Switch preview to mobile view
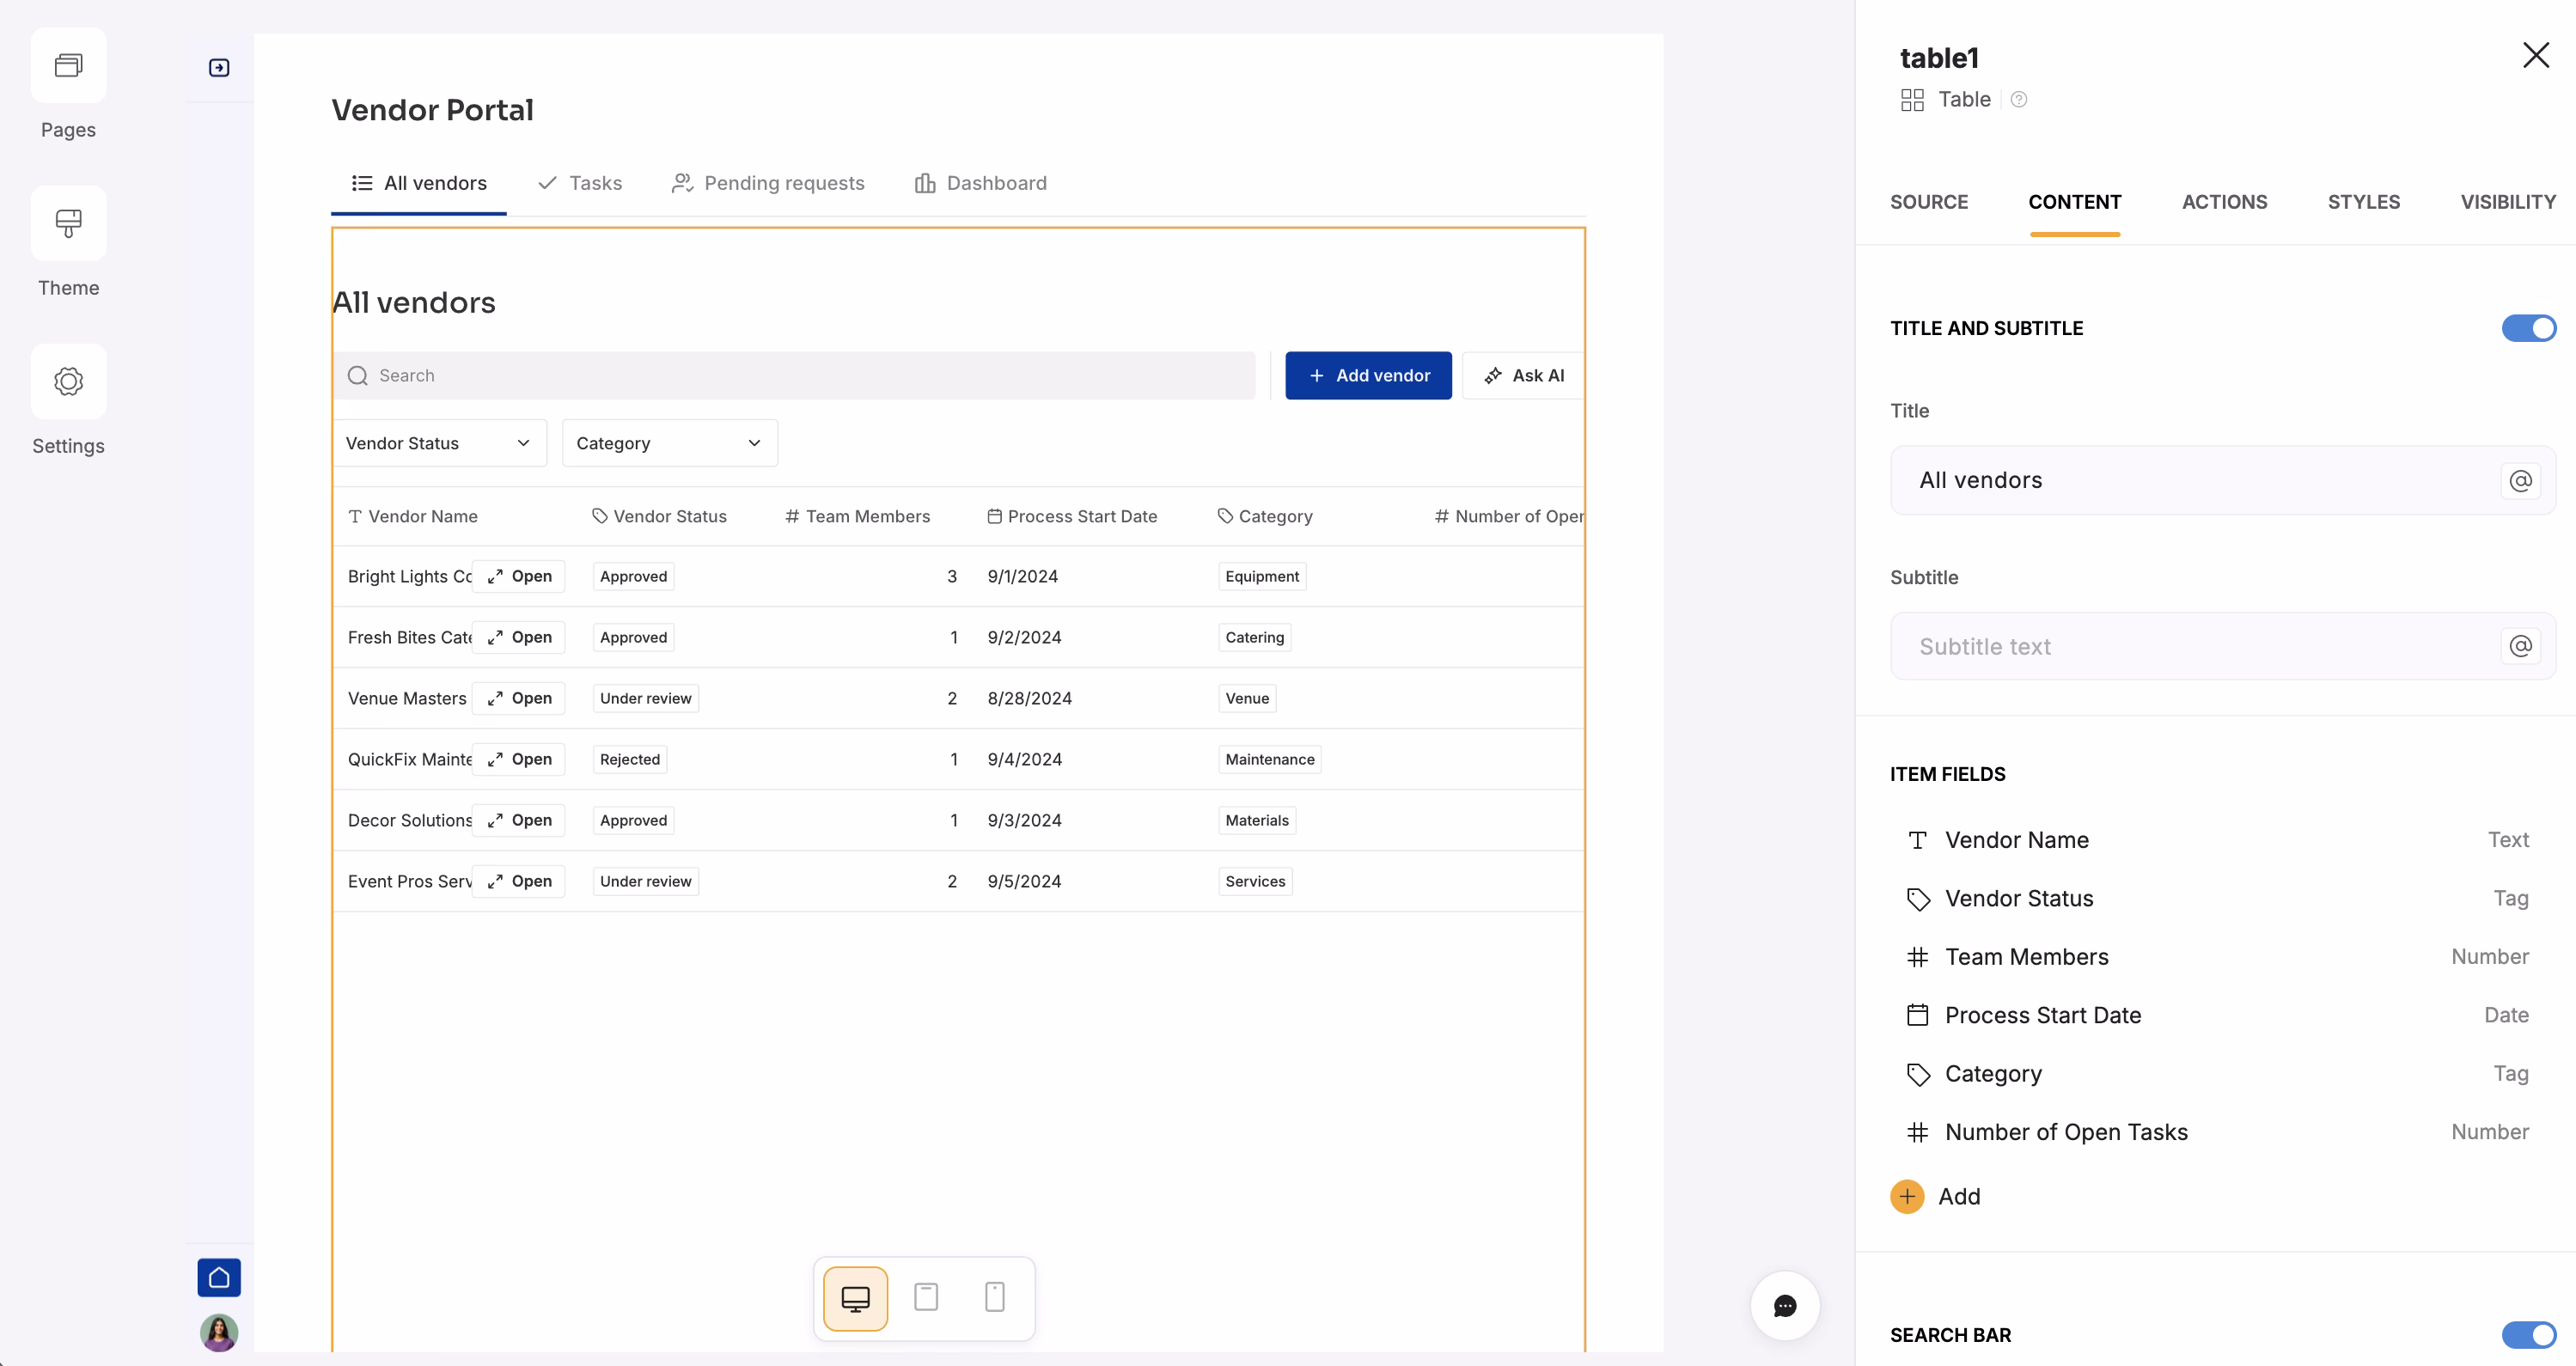 coord(994,1297)
